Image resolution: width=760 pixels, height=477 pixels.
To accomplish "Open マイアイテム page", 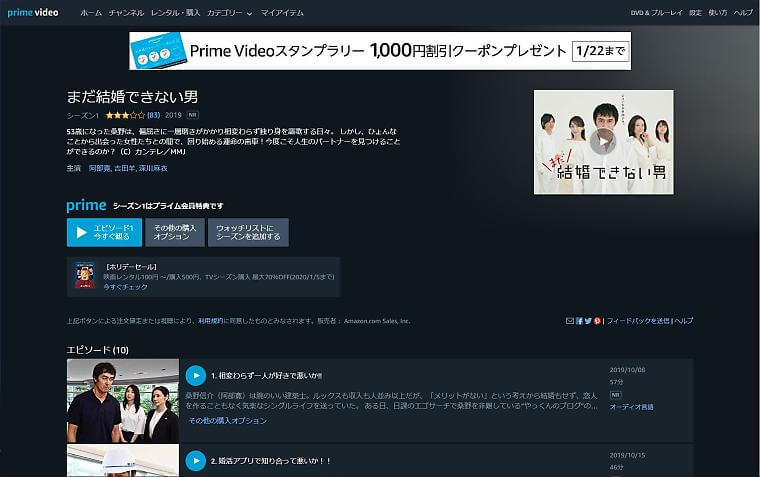I will click(x=282, y=13).
